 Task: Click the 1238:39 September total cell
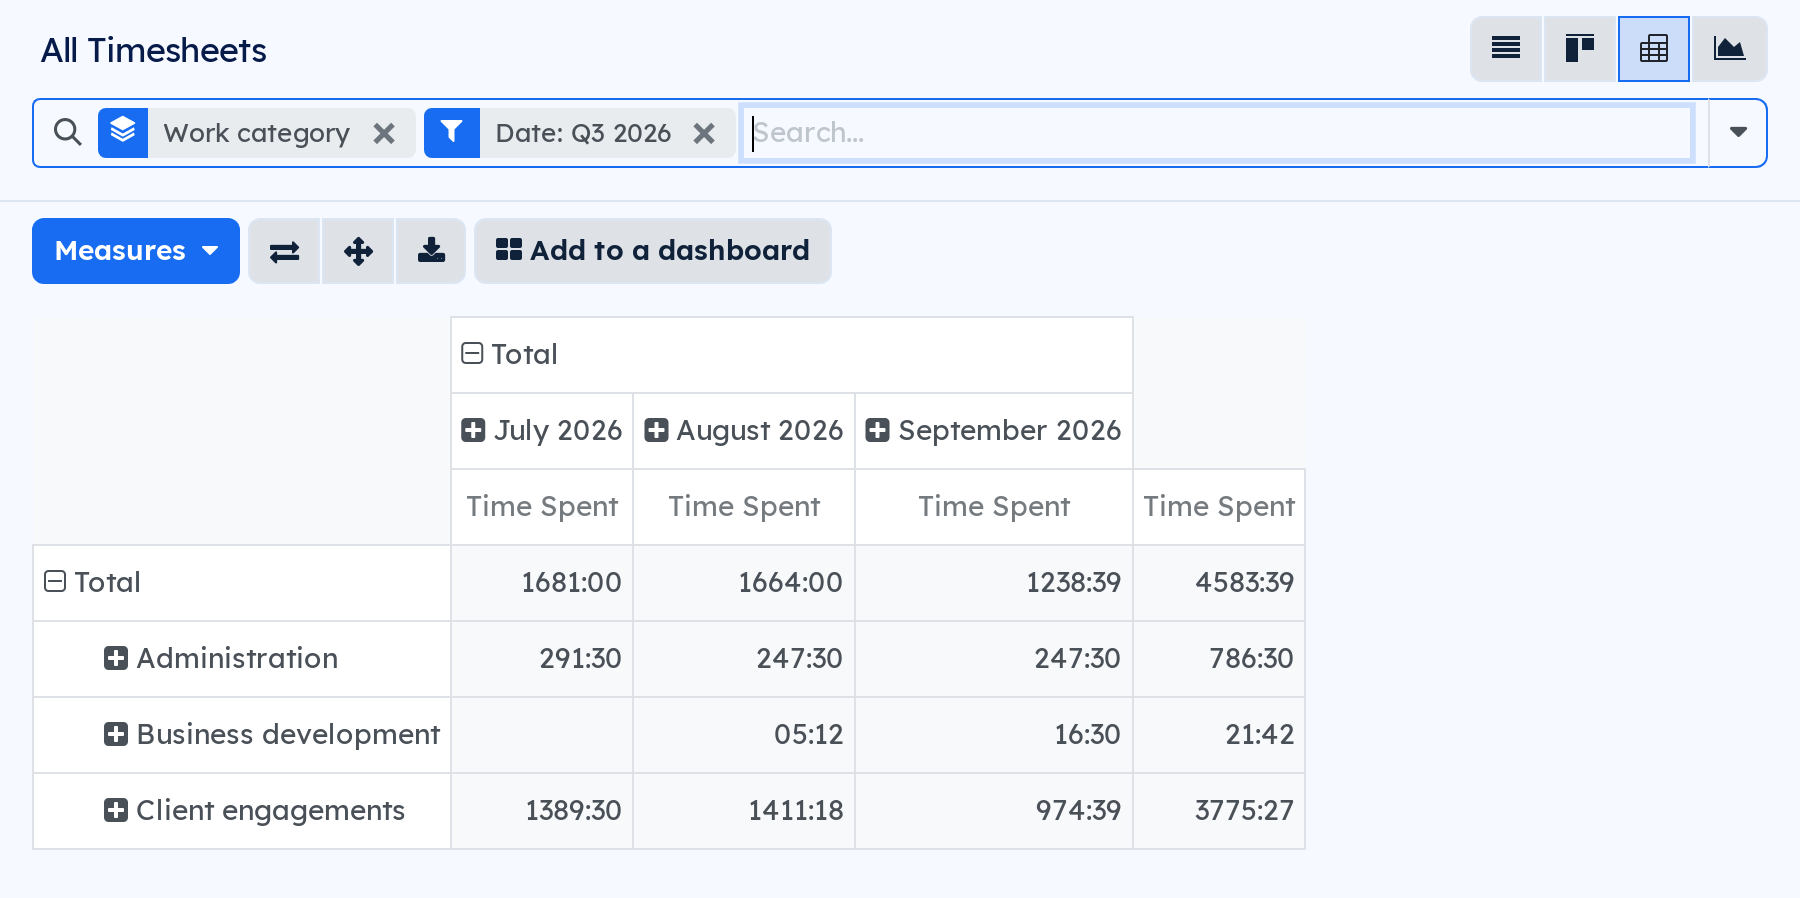tap(994, 583)
